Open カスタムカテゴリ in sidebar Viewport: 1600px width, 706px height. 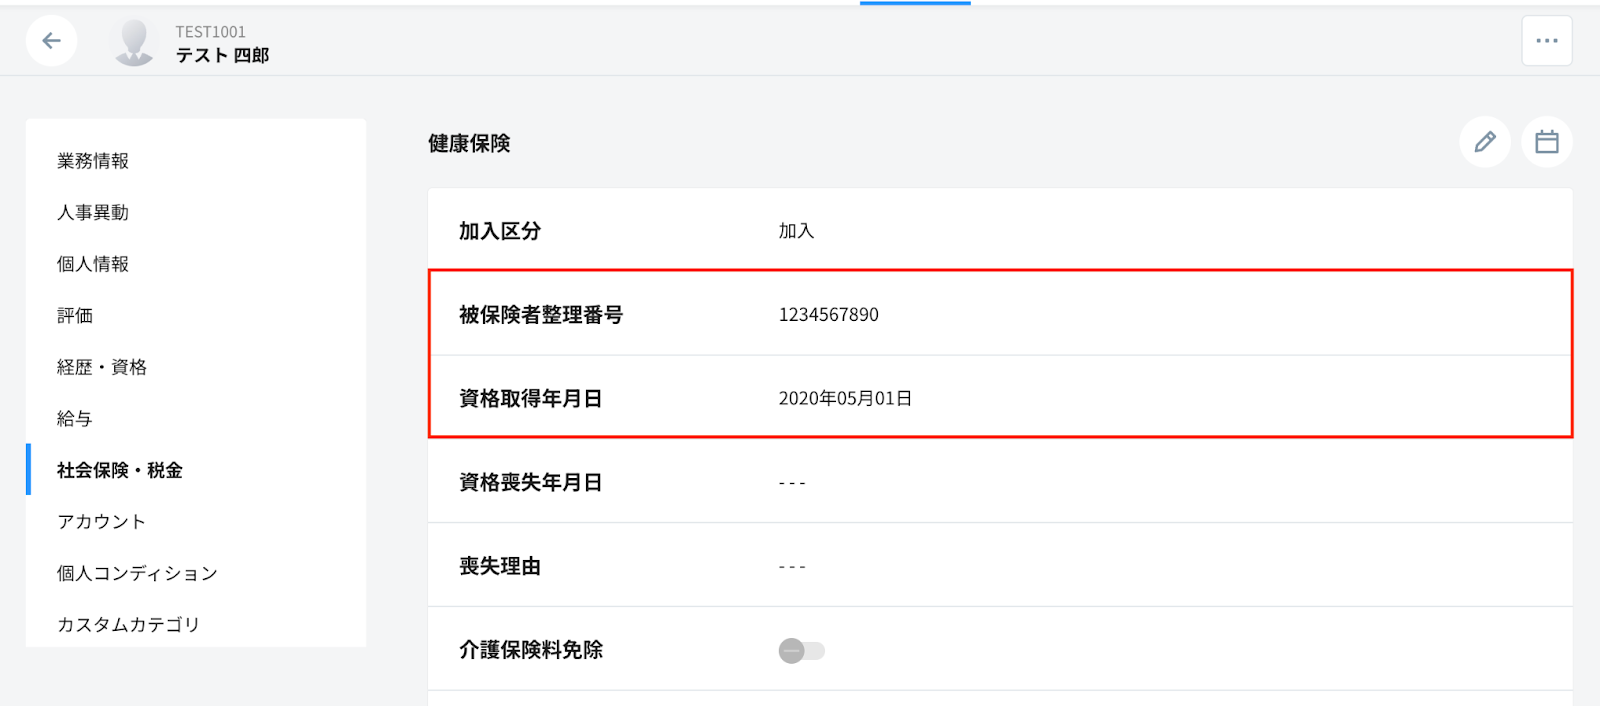(129, 624)
